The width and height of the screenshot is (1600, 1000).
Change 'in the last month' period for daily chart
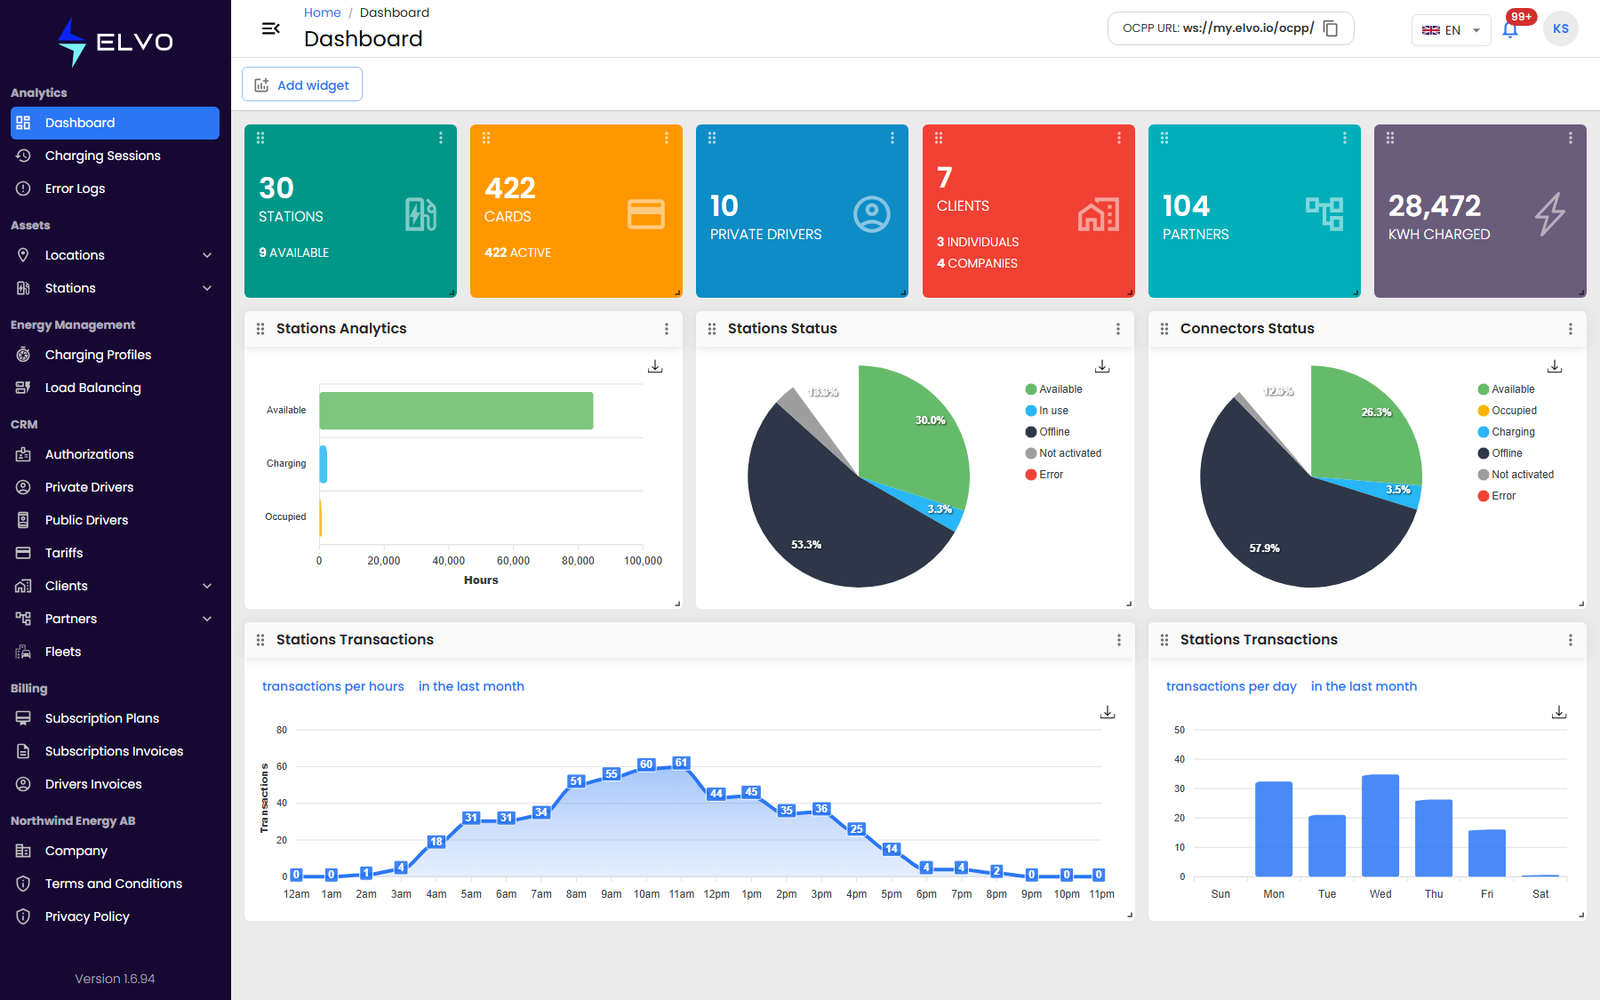click(x=1364, y=686)
